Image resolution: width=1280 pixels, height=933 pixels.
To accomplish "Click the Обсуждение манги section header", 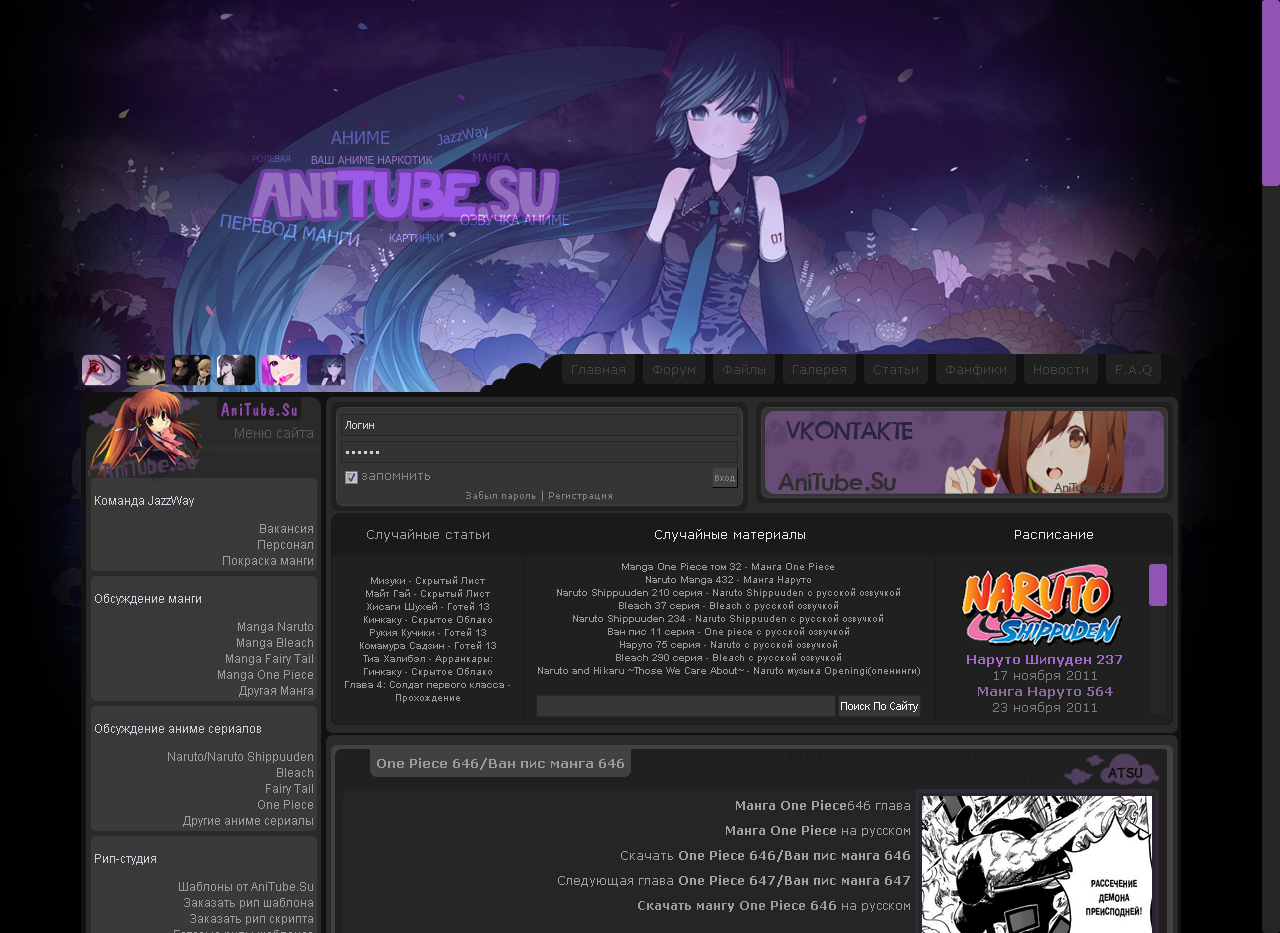I will [148, 599].
